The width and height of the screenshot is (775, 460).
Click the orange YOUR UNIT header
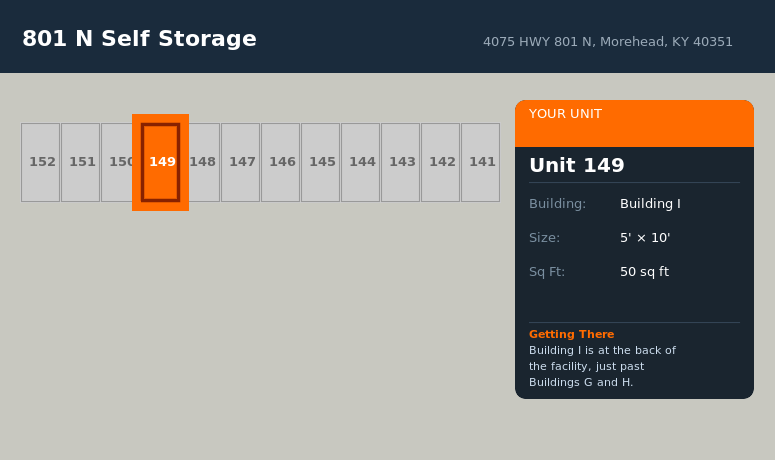634,123
